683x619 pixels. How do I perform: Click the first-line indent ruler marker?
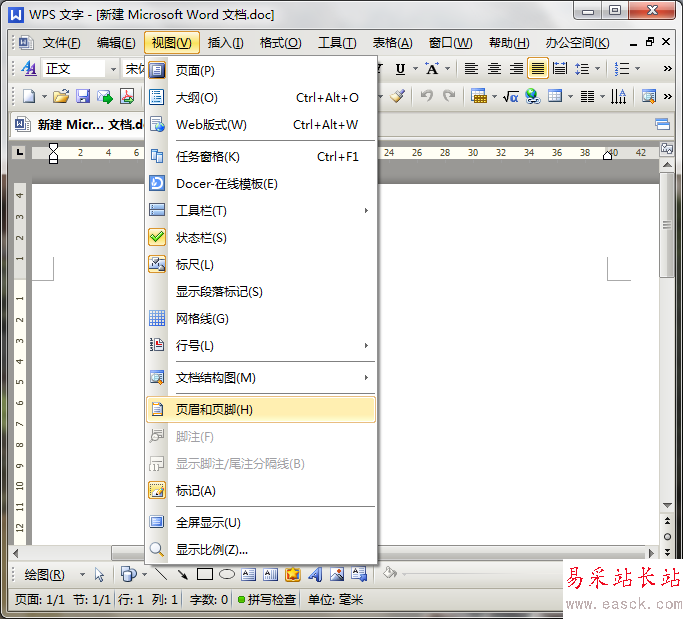pos(53,148)
